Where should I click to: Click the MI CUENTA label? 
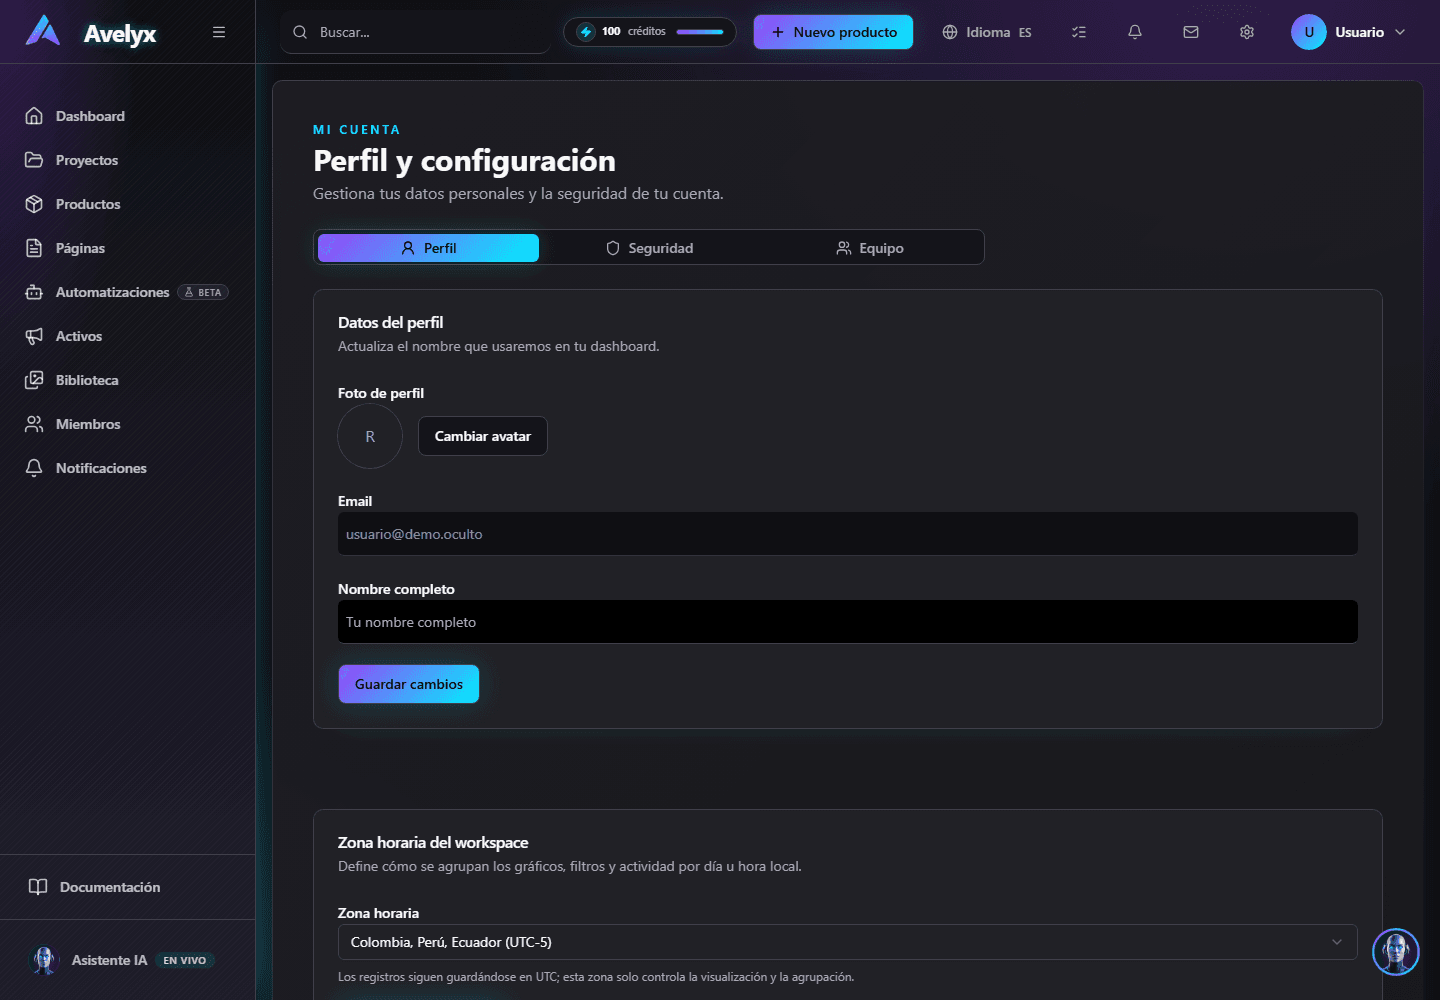[356, 130]
